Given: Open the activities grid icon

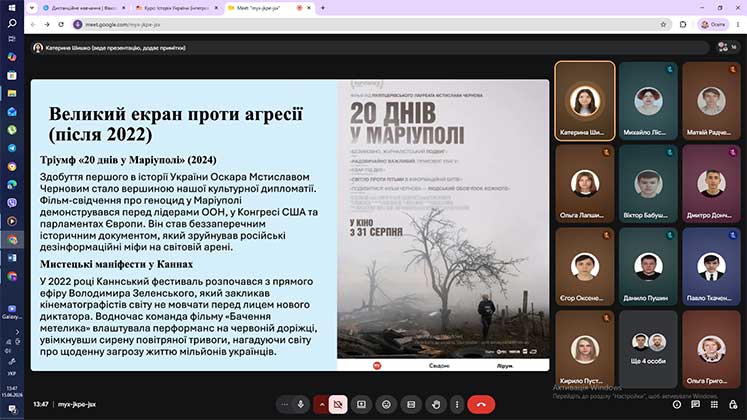Looking at the screenshot, I should [x=714, y=404].
